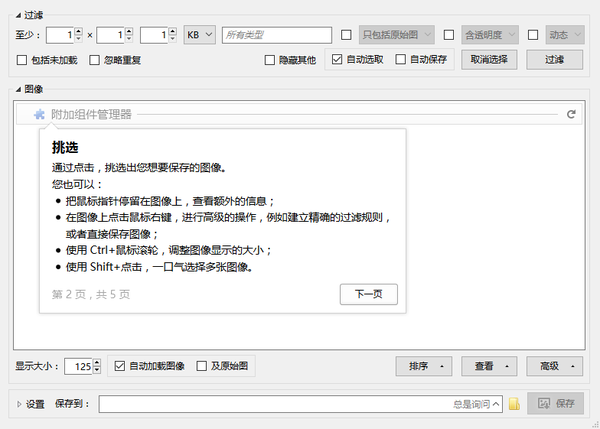Collapse the 过滤 section triangle
Screen dimensions: 600x429
click(x=18, y=15)
